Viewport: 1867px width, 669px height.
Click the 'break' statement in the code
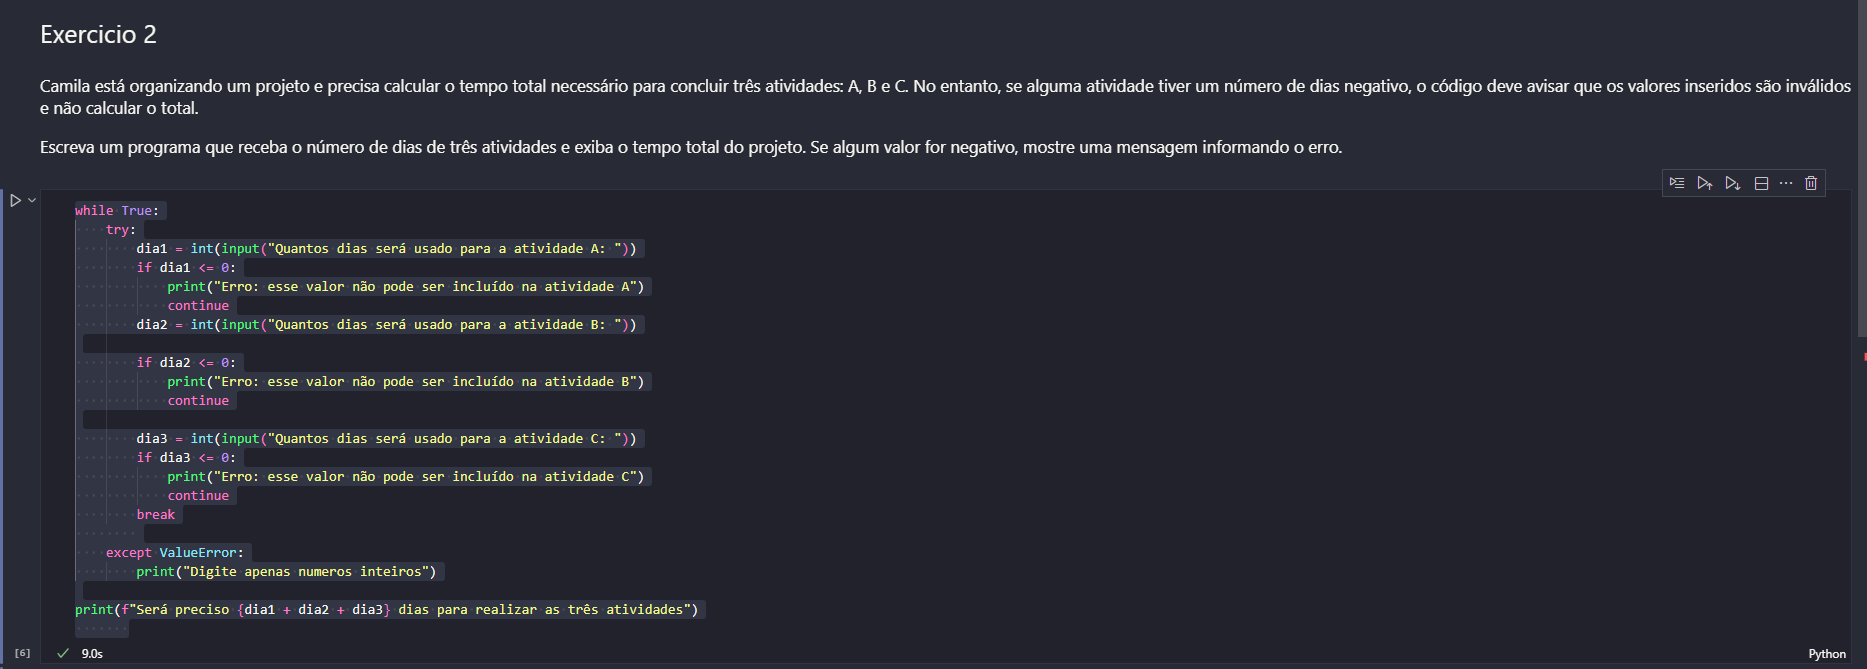[x=156, y=515]
